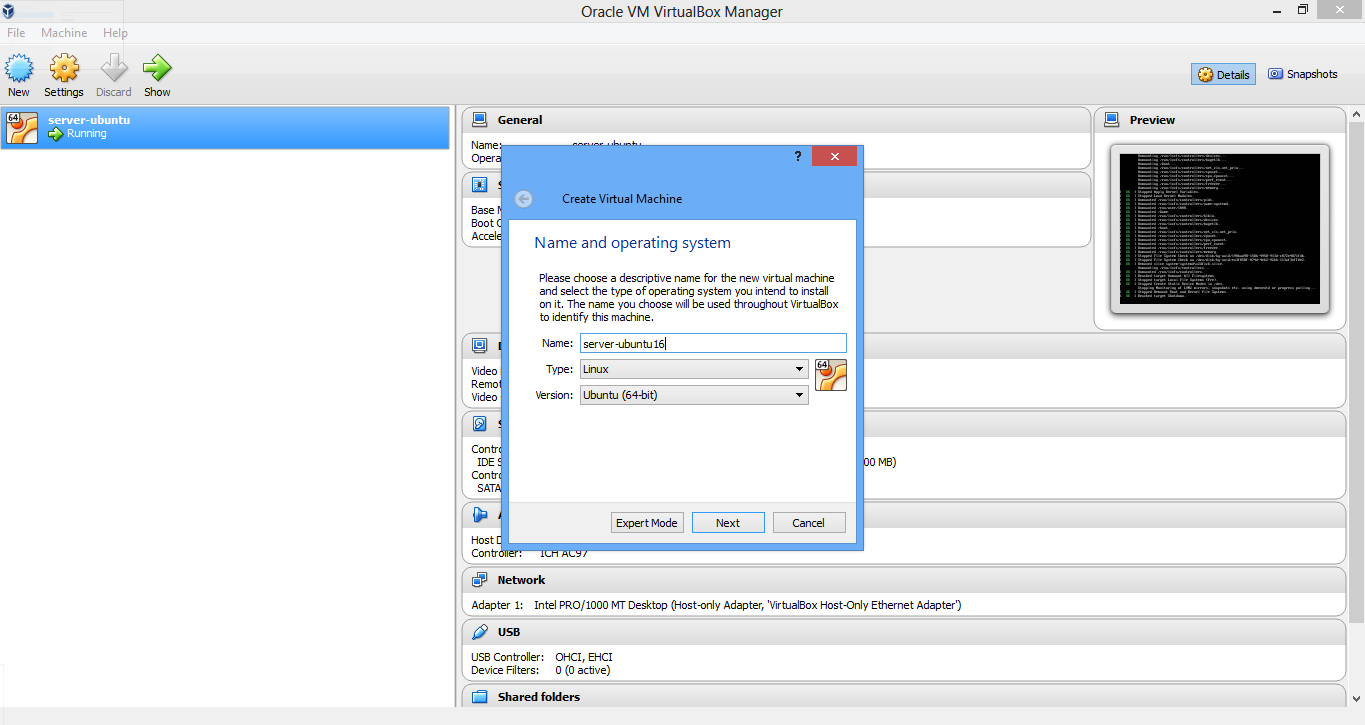Click the Shared folders section header
This screenshot has width=1365, height=725.
click(x=904, y=697)
